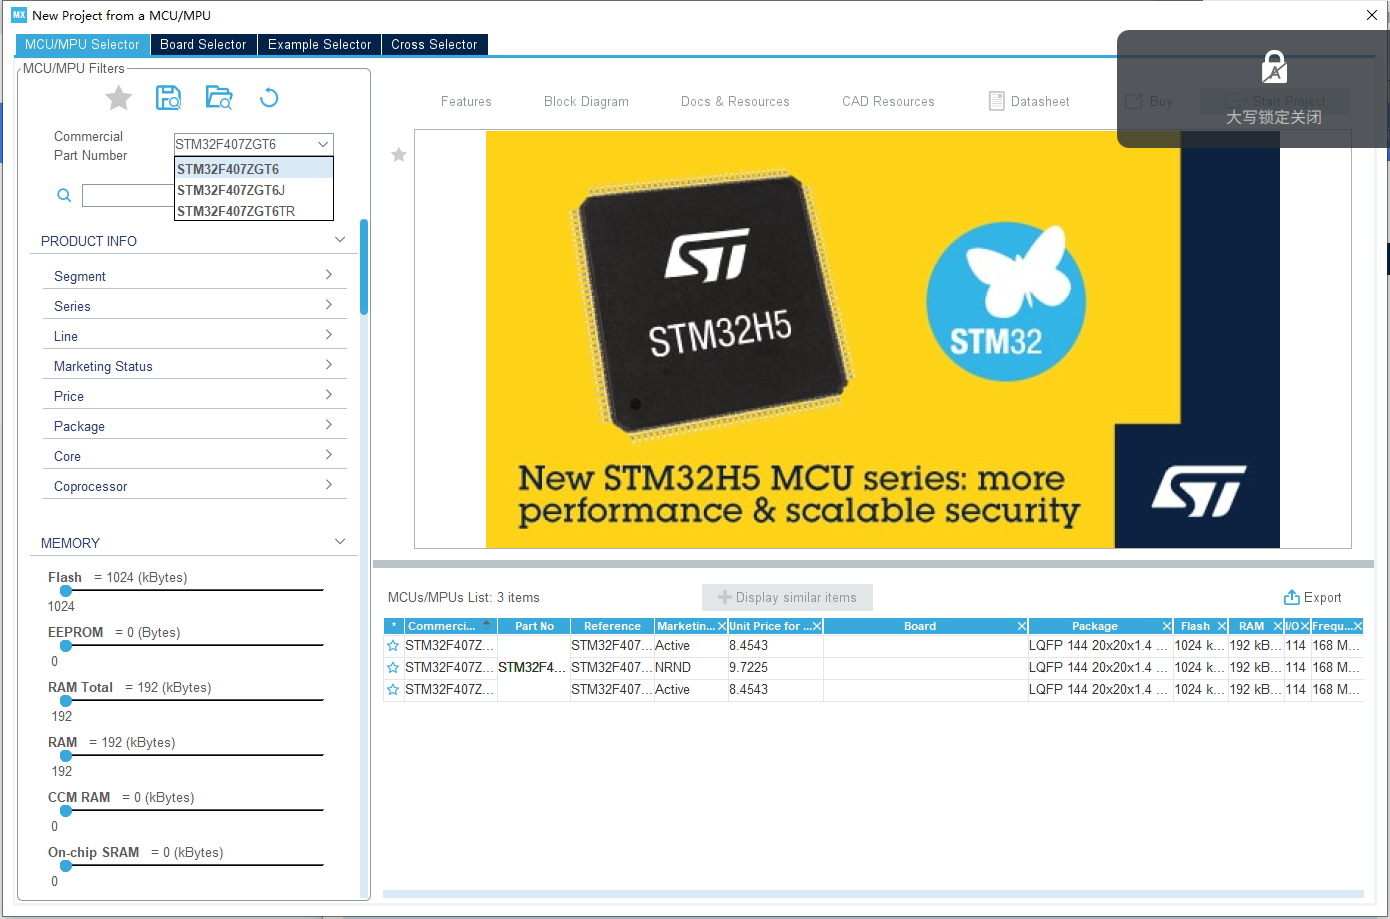This screenshot has height=919, width=1390.
Task: Remove the Unit Price column via its X
Action: coord(817,626)
